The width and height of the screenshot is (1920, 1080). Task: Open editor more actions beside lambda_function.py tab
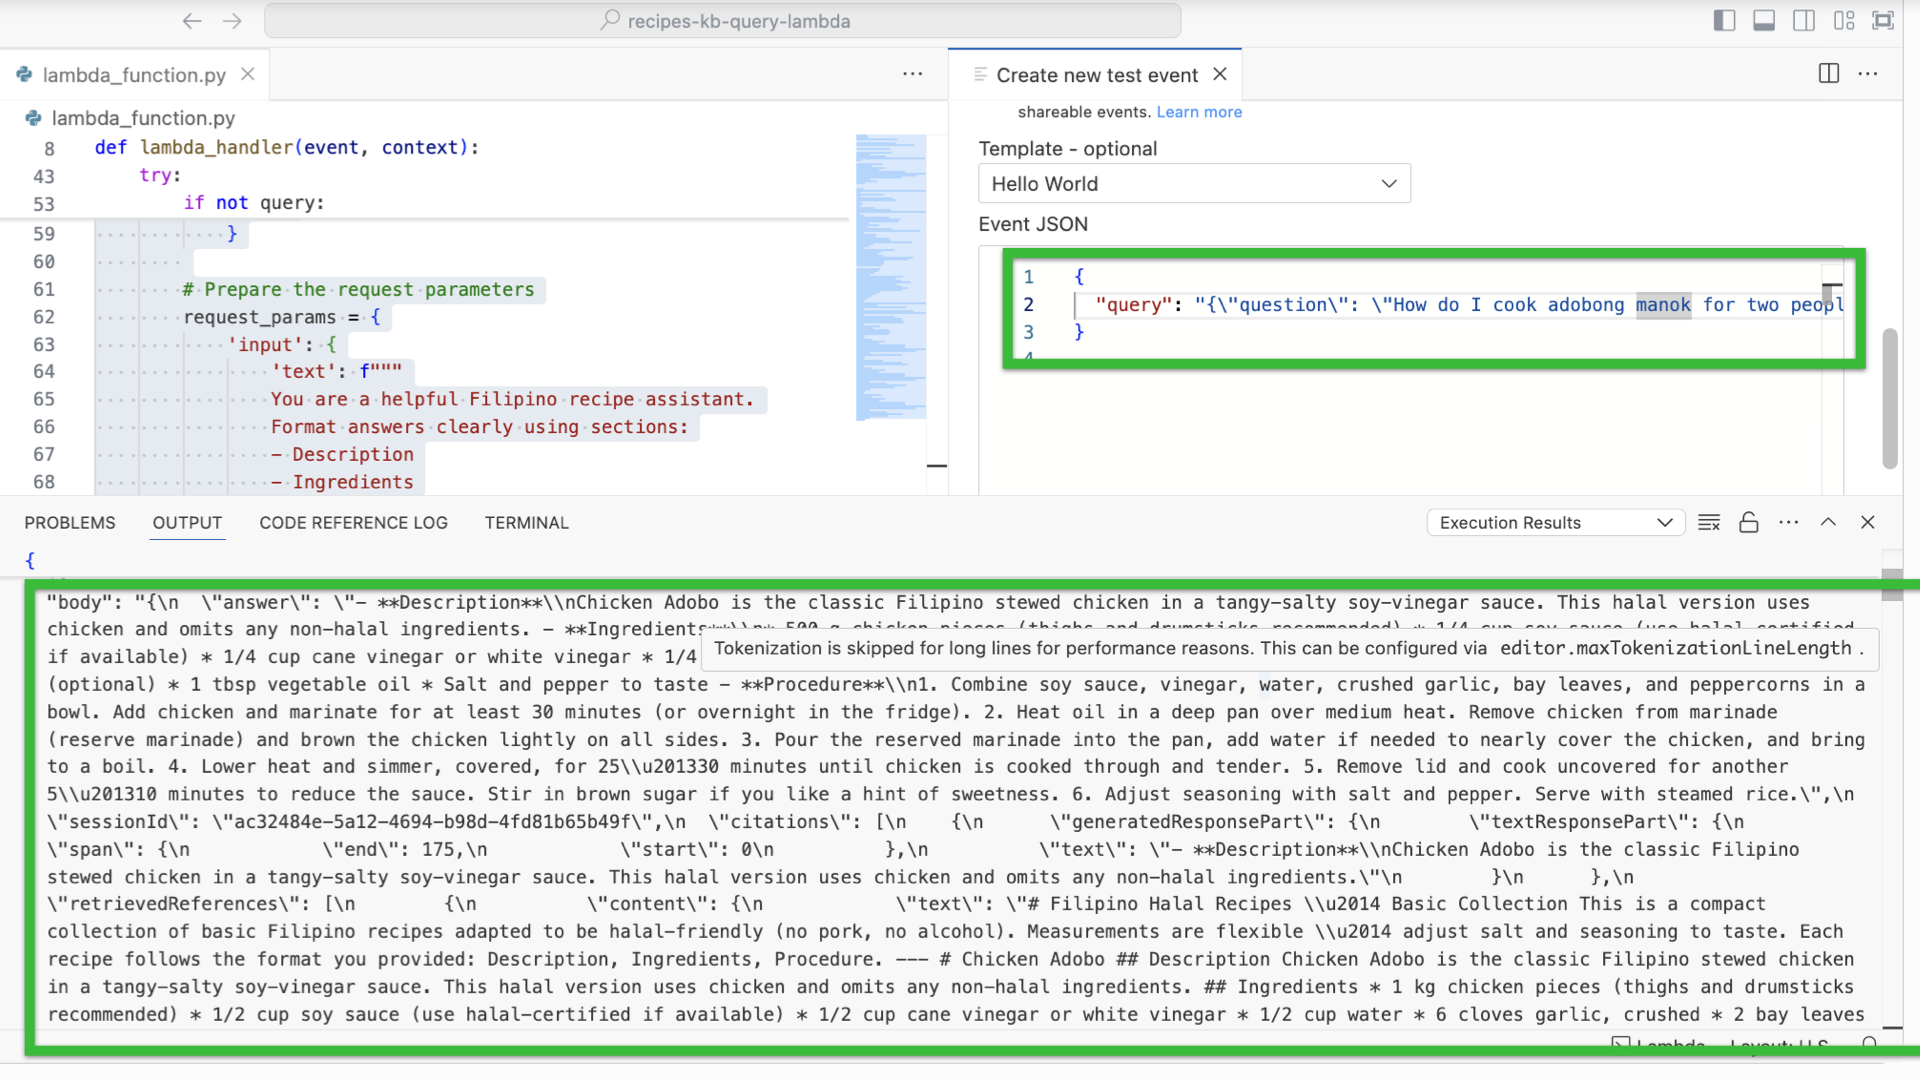(x=912, y=74)
